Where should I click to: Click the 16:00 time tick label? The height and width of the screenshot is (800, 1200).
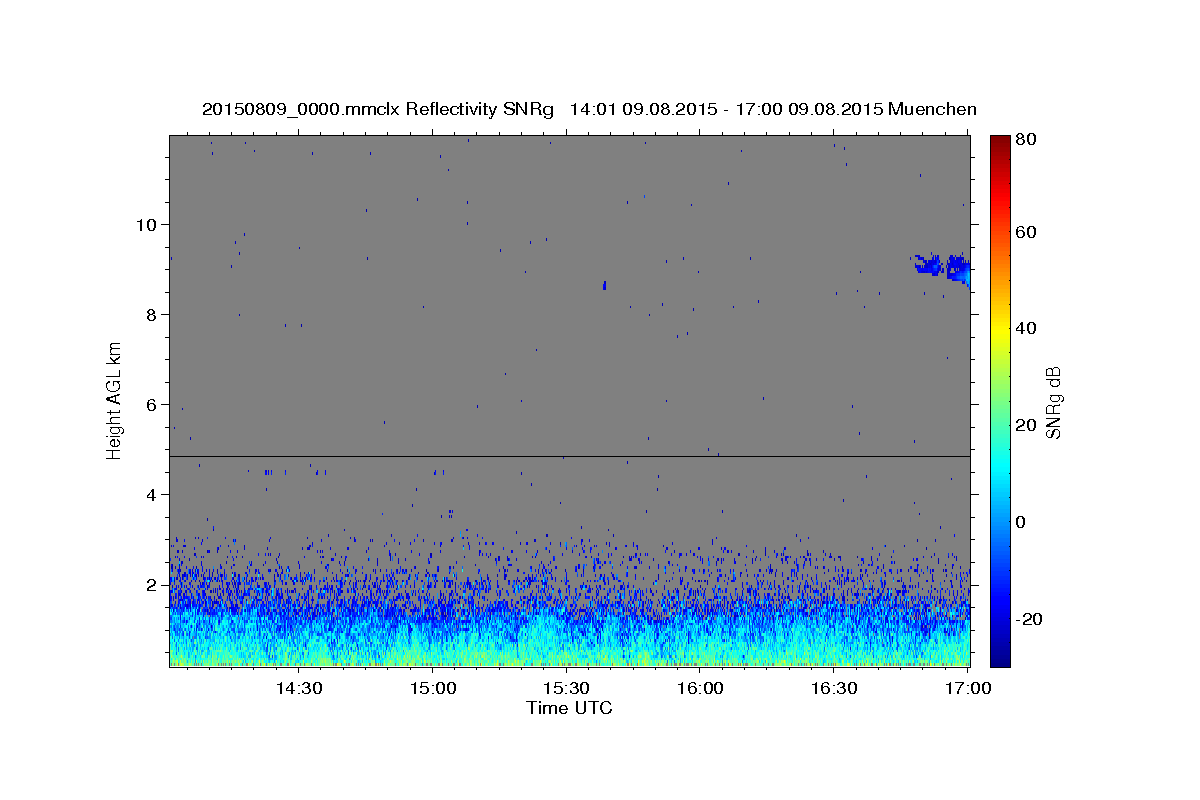click(x=700, y=688)
